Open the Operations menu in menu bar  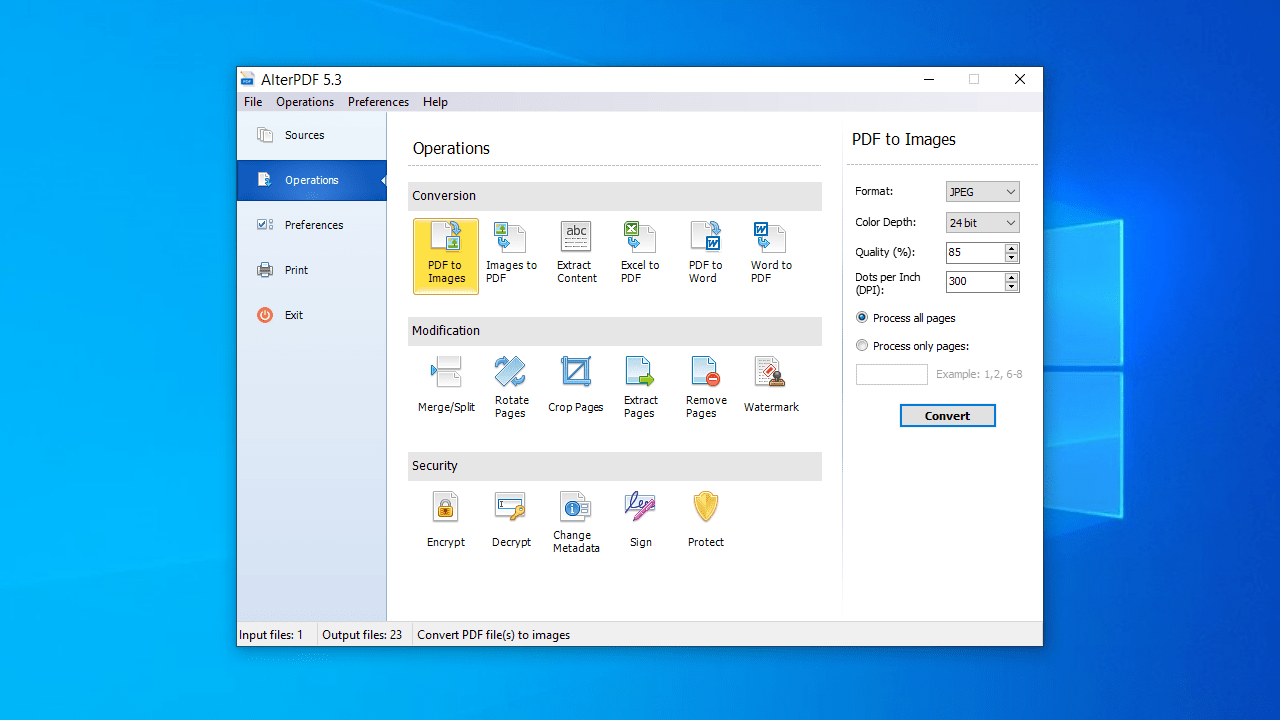pos(305,102)
